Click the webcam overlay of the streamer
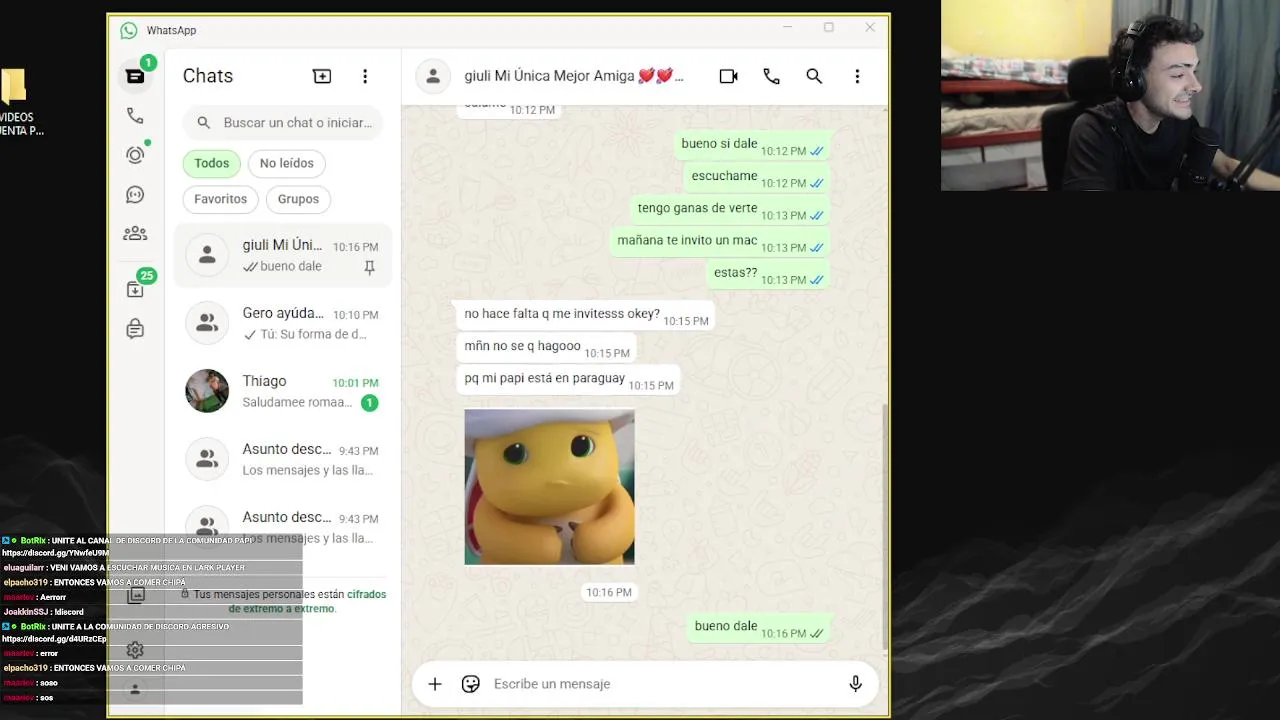The image size is (1280, 720). click(1110, 95)
